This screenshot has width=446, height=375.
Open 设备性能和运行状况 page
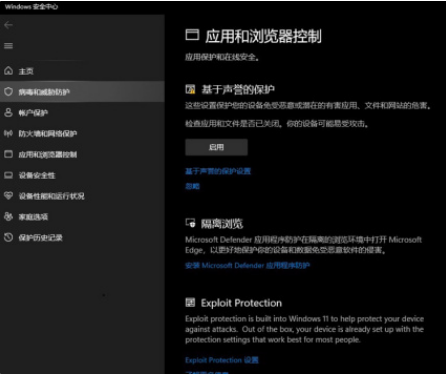82,196
